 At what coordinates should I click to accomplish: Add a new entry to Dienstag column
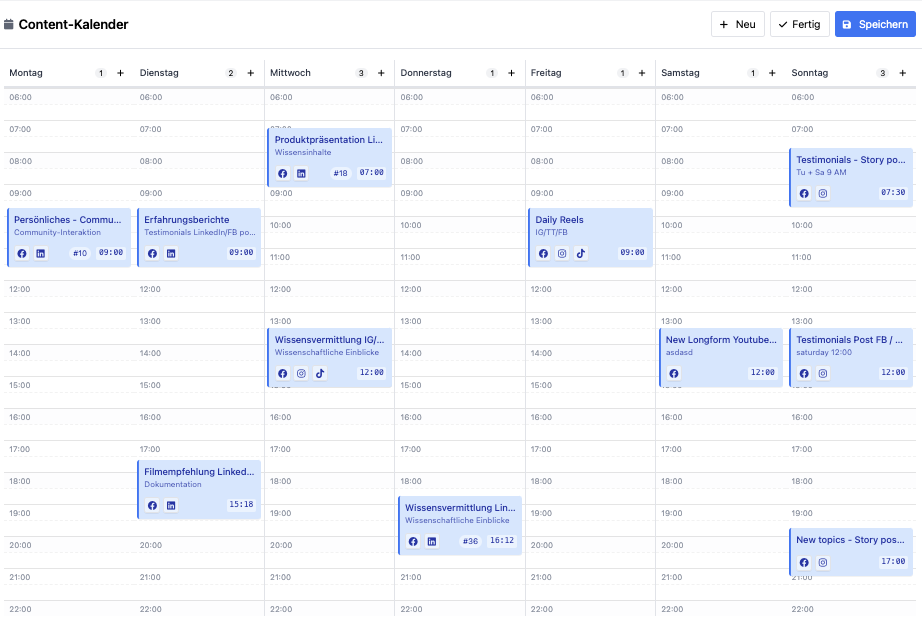tap(251, 73)
